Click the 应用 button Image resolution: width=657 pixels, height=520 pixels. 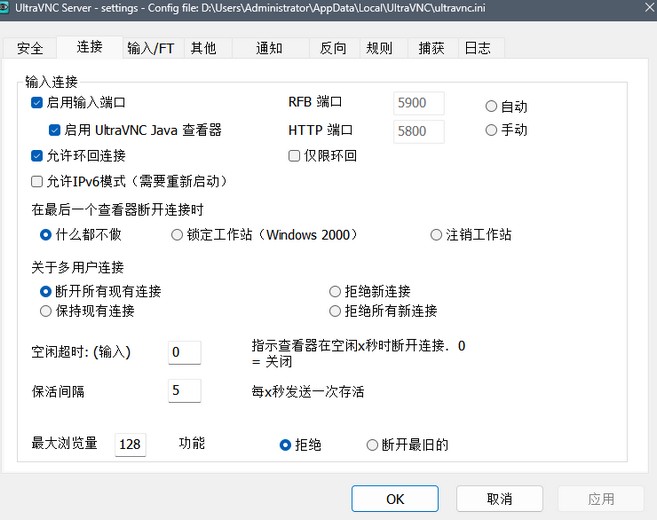click(601, 499)
